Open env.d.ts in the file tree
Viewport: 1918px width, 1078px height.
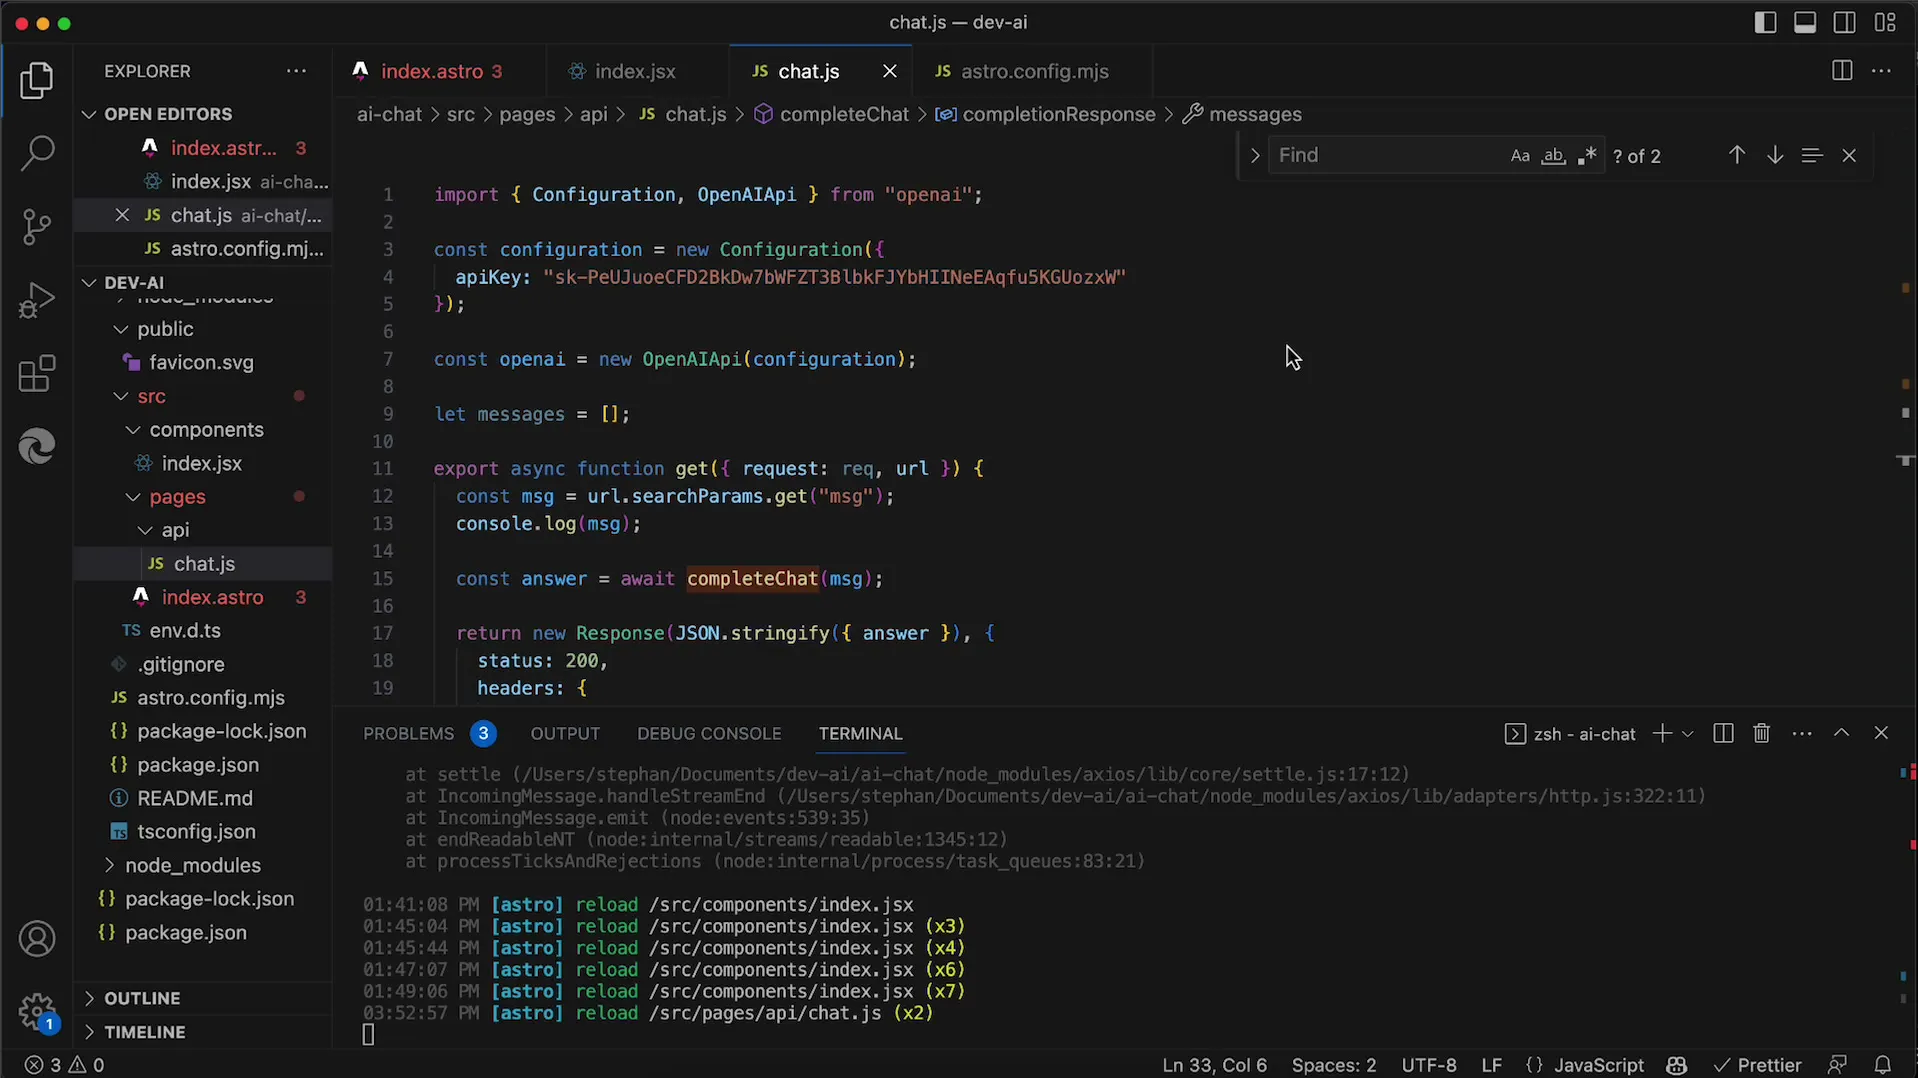pyautogui.click(x=185, y=631)
